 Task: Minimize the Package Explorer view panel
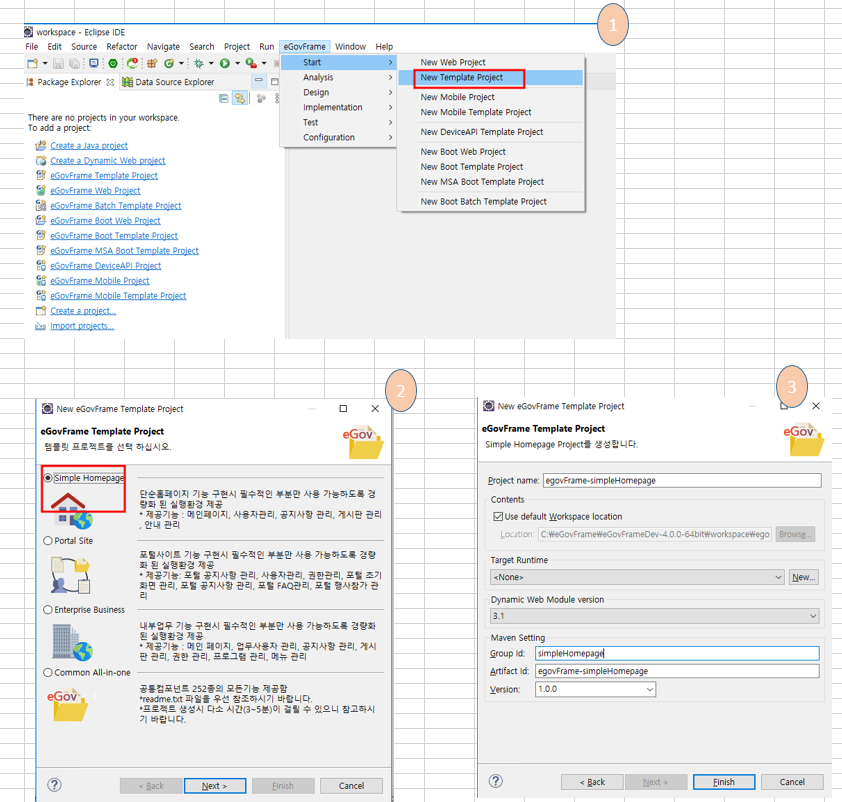point(259,81)
